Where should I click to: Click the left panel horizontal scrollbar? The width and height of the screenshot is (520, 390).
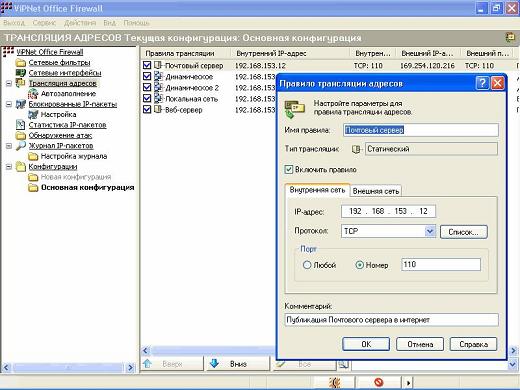[x=68, y=368]
